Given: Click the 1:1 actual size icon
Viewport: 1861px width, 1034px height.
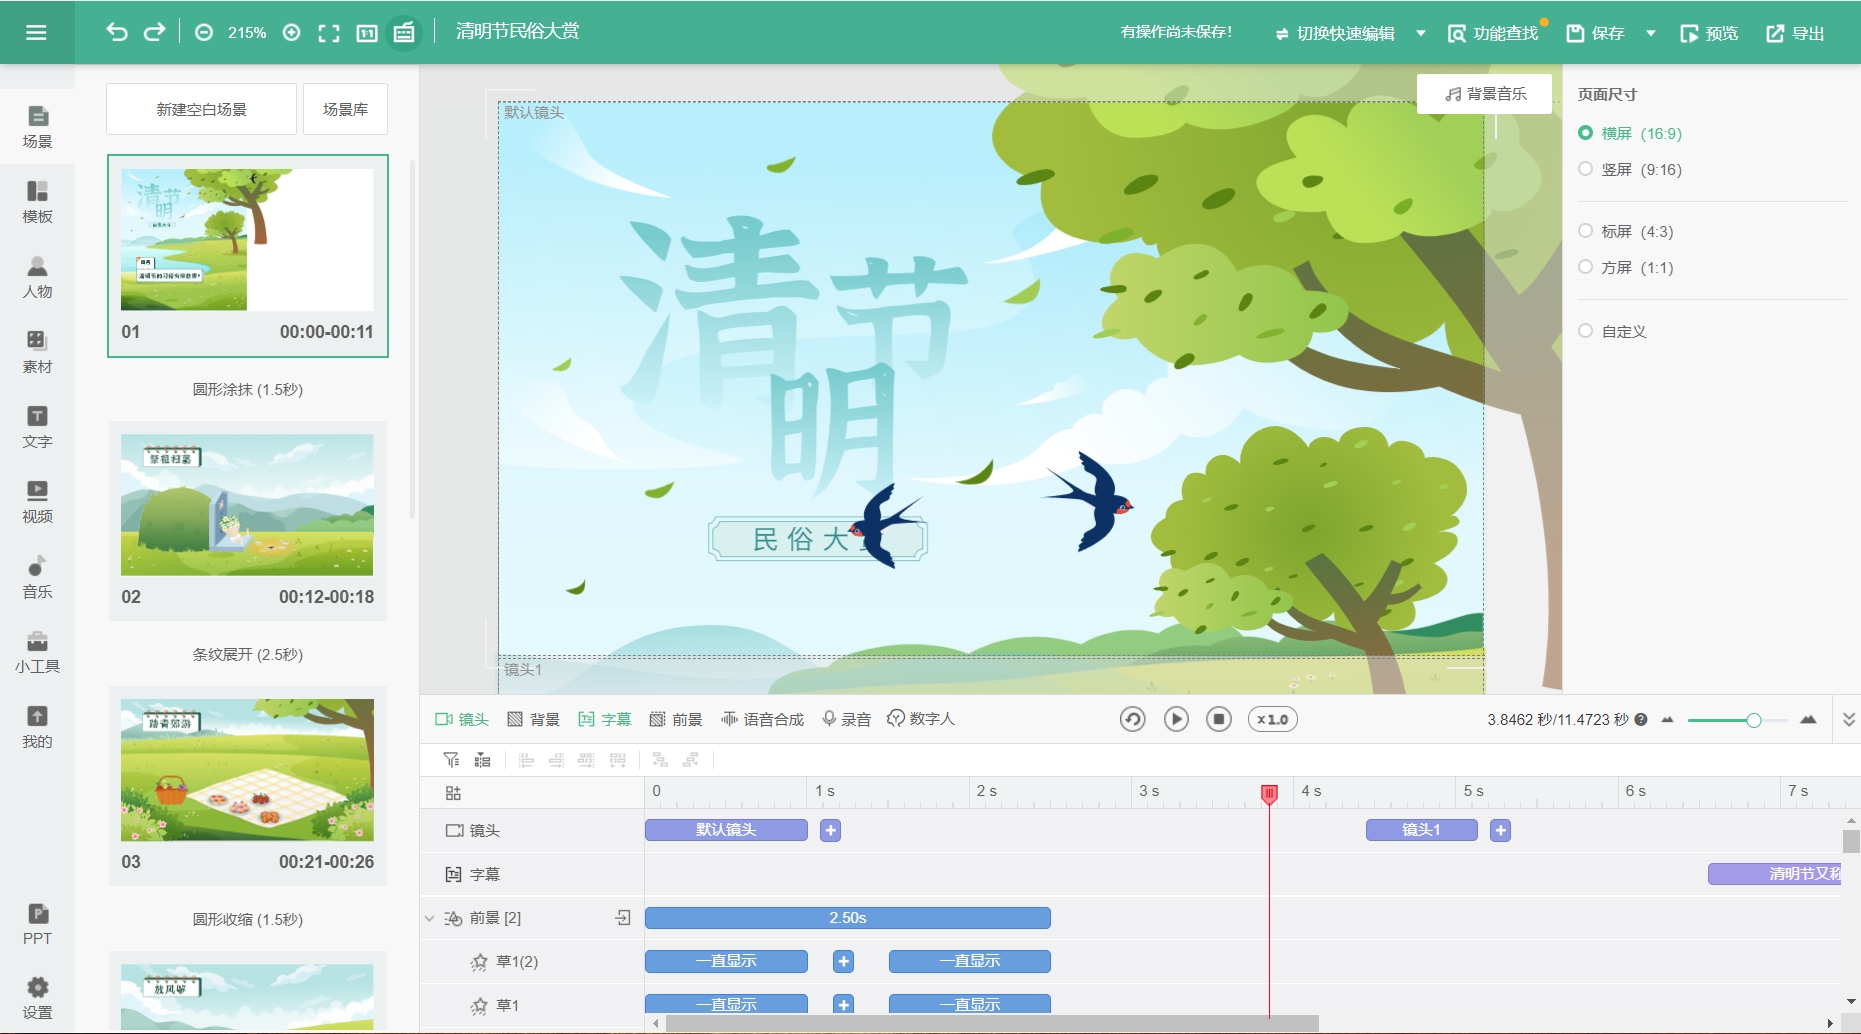Looking at the screenshot, I should coord(367,33).
